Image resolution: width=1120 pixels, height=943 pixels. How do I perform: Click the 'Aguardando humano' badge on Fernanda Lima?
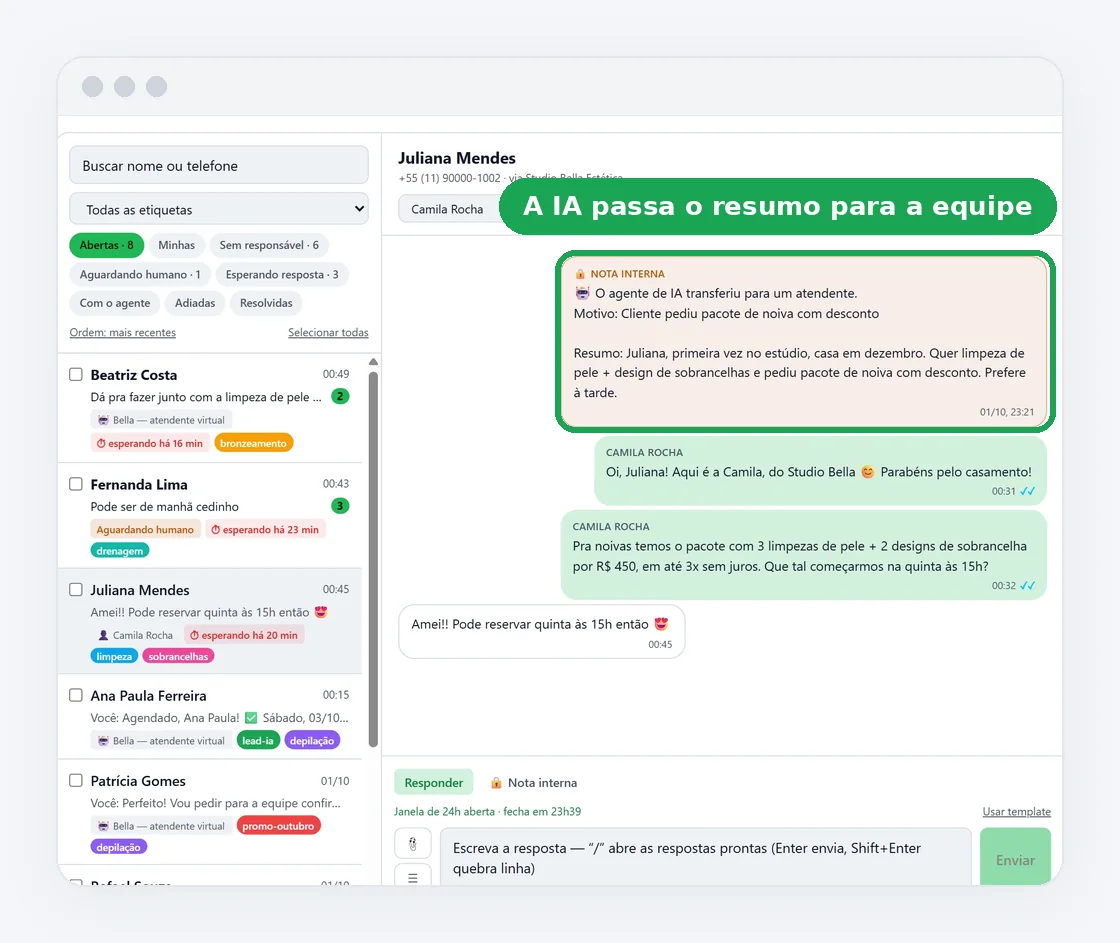(x=145, y=529)
